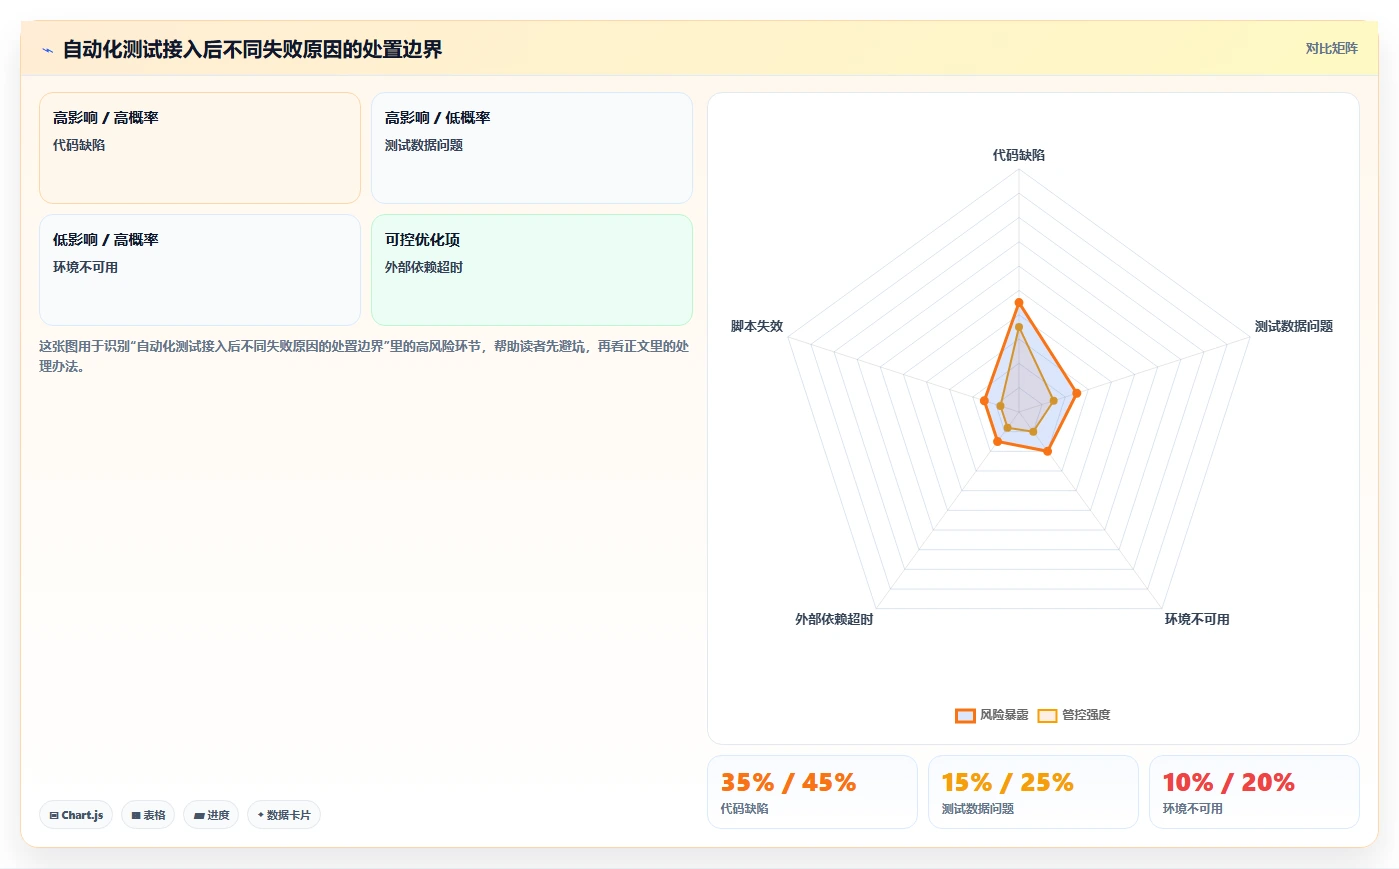Open the 高影响 / 高概率 quadrant card
1399x869 pixels.
pos(200,148)
